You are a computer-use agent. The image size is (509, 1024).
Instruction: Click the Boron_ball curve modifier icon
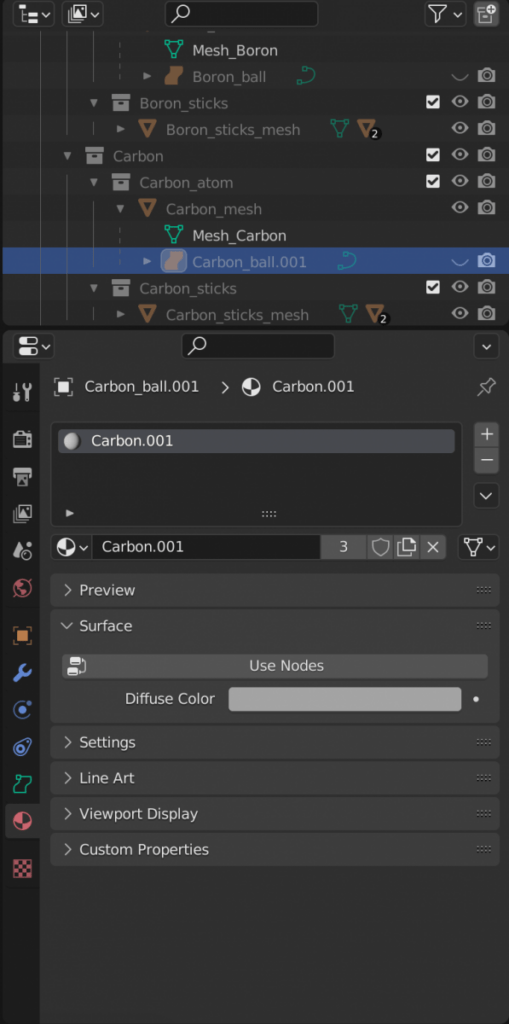coord(305,76)
